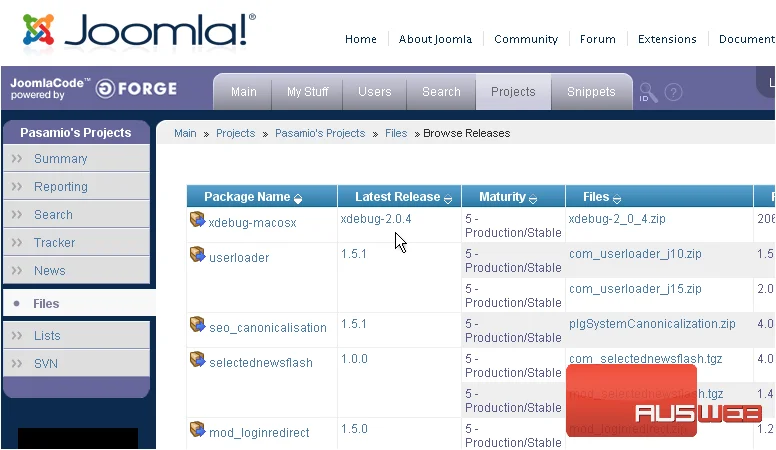776x450 pixels.
Task: Click the mod_loginredirect package icon
Action: pyautogui.click(x=197, y=429)
